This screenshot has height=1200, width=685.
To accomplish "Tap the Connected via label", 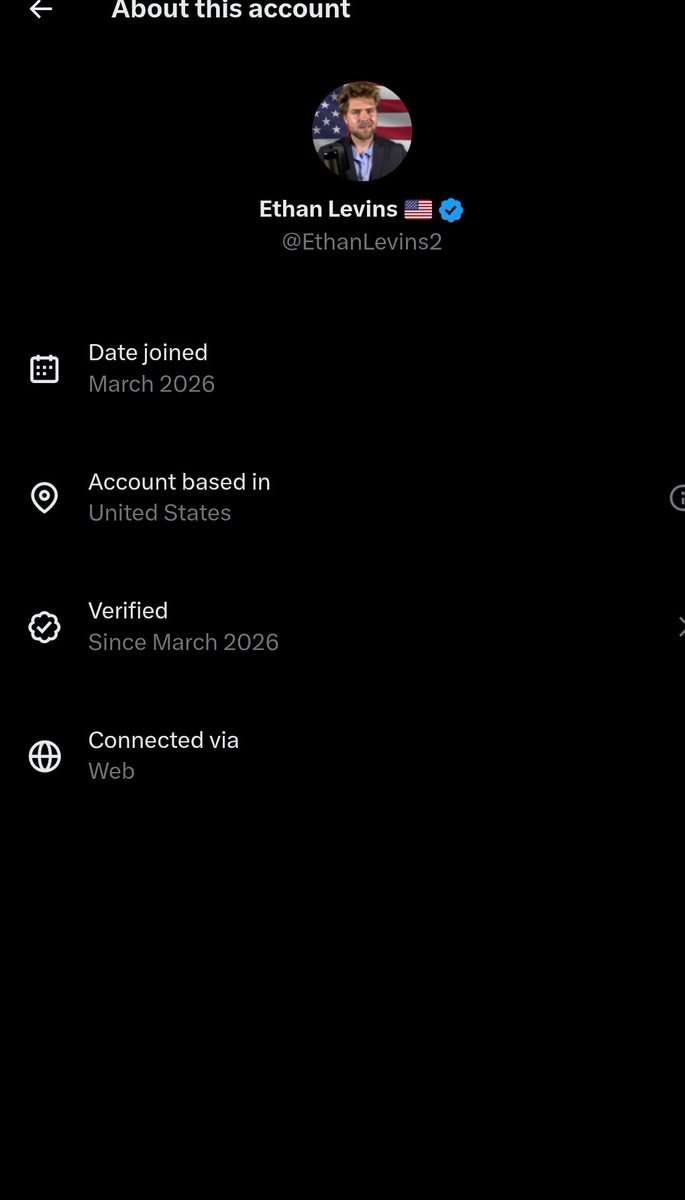I will (x=163, y=740).
